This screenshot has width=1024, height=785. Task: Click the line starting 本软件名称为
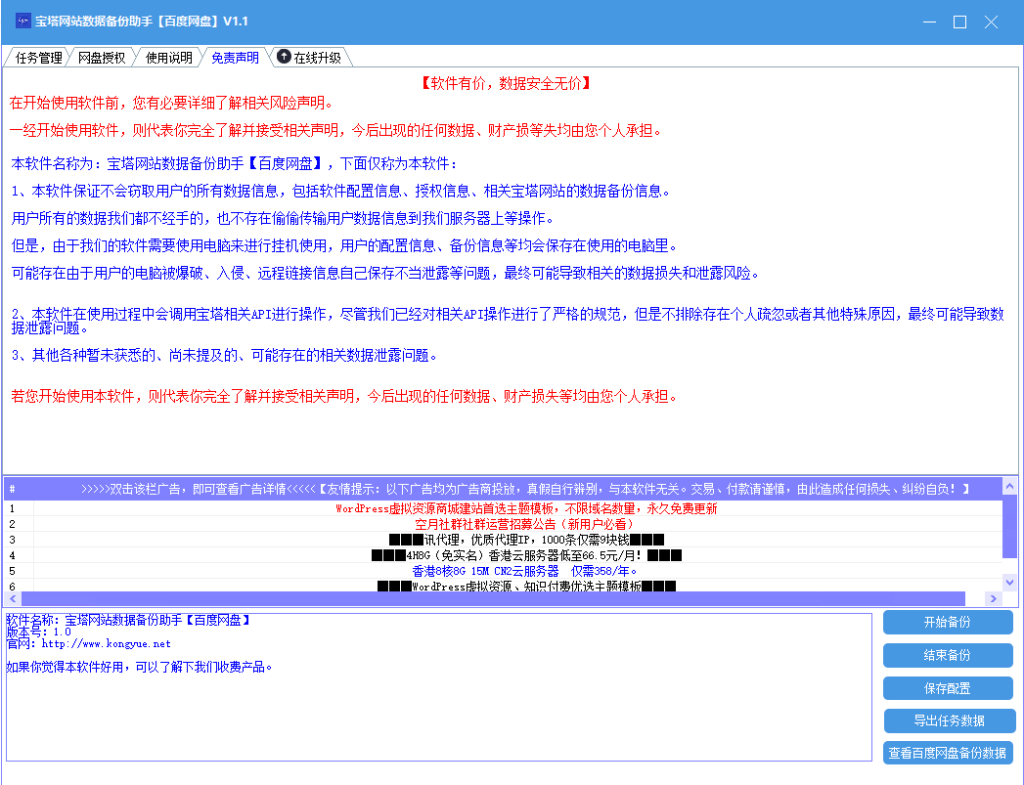pyautogui.click(x=235, y=163)
